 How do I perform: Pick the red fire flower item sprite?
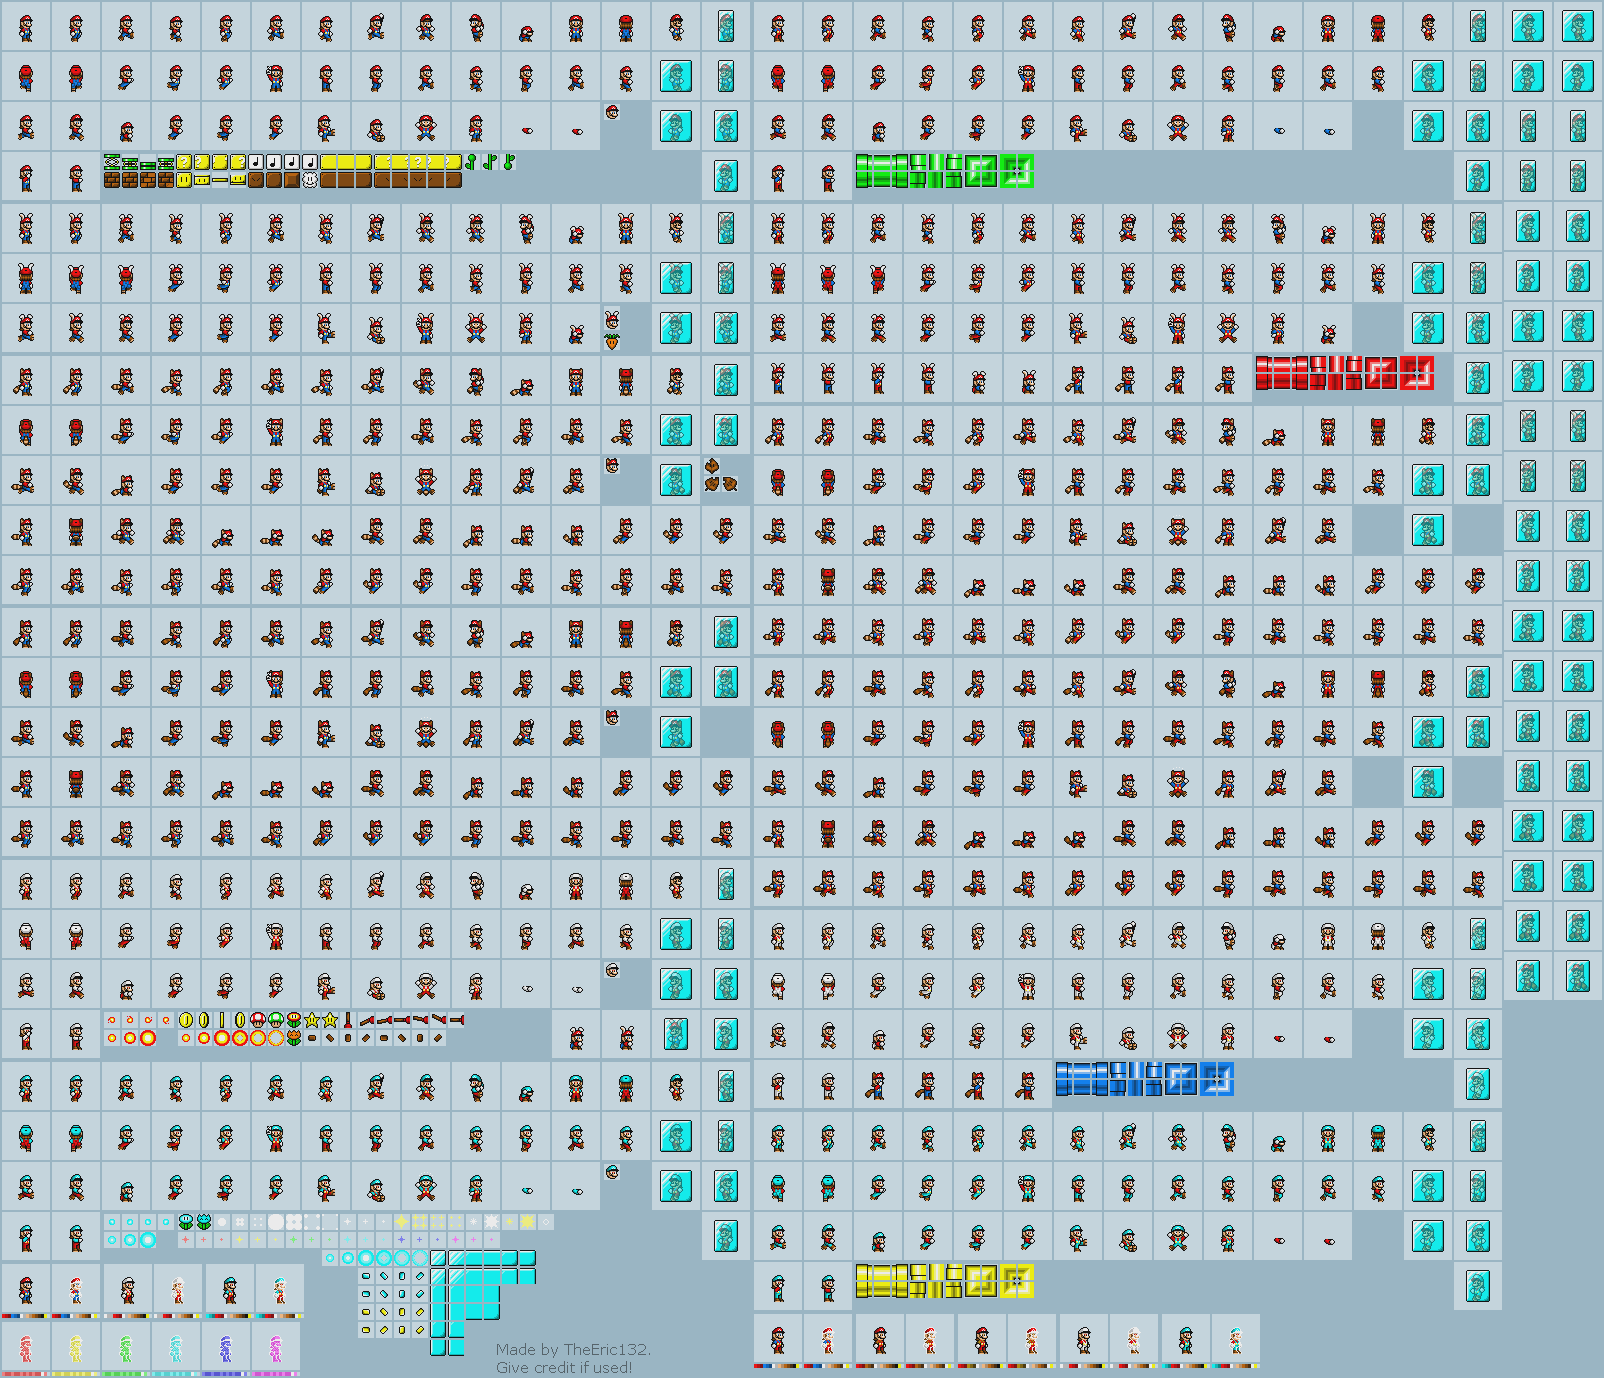[294, 1020]
